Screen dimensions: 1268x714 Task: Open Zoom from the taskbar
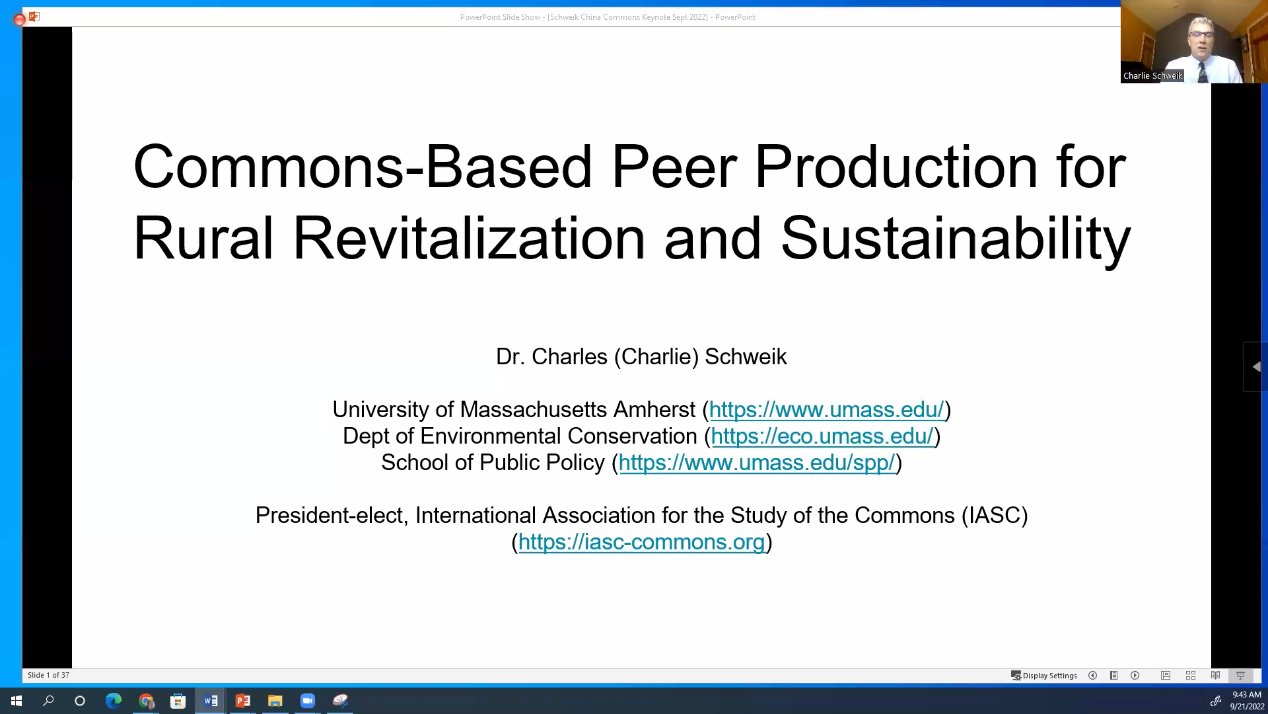pyautogui.click(x=307, y=701)
